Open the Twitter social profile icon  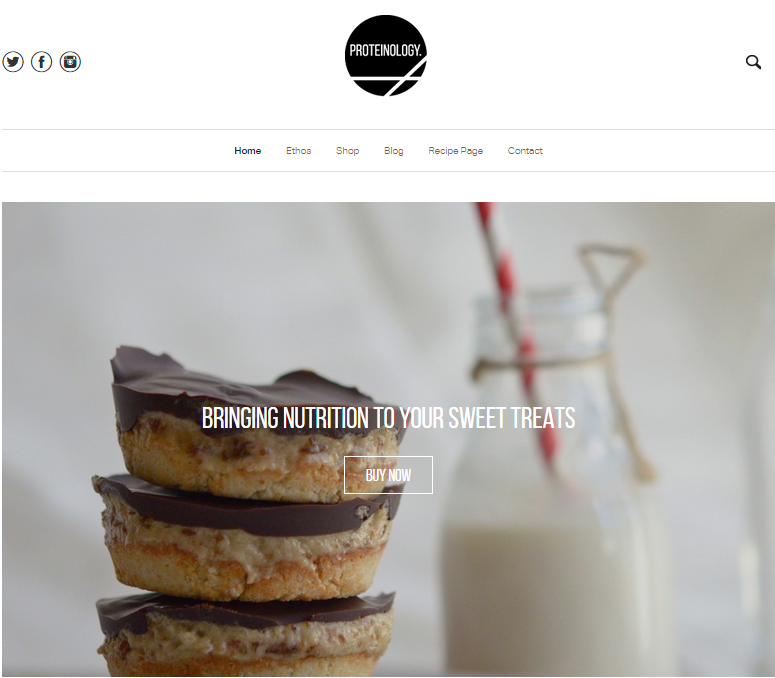pos(13,62)
